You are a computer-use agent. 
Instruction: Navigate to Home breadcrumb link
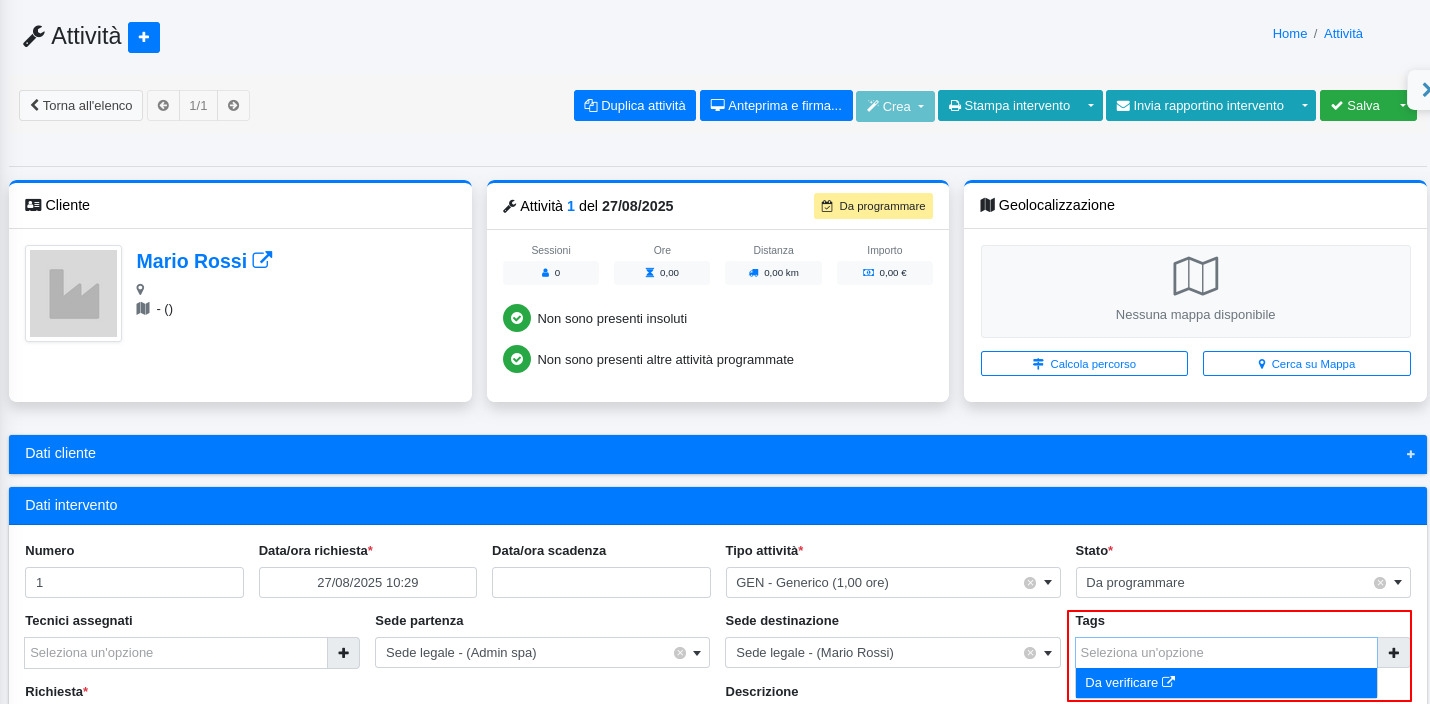pyautogui.click(x=1289, y=33)
